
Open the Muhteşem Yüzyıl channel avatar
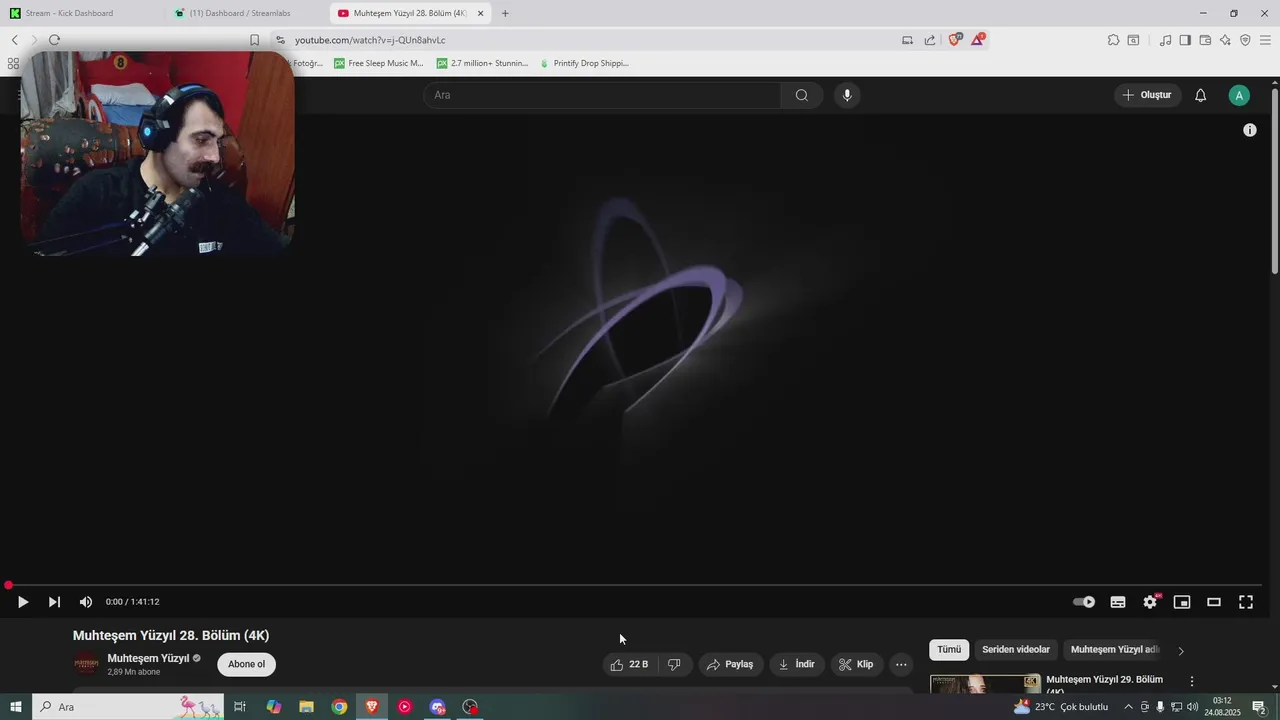pos(87,664)
